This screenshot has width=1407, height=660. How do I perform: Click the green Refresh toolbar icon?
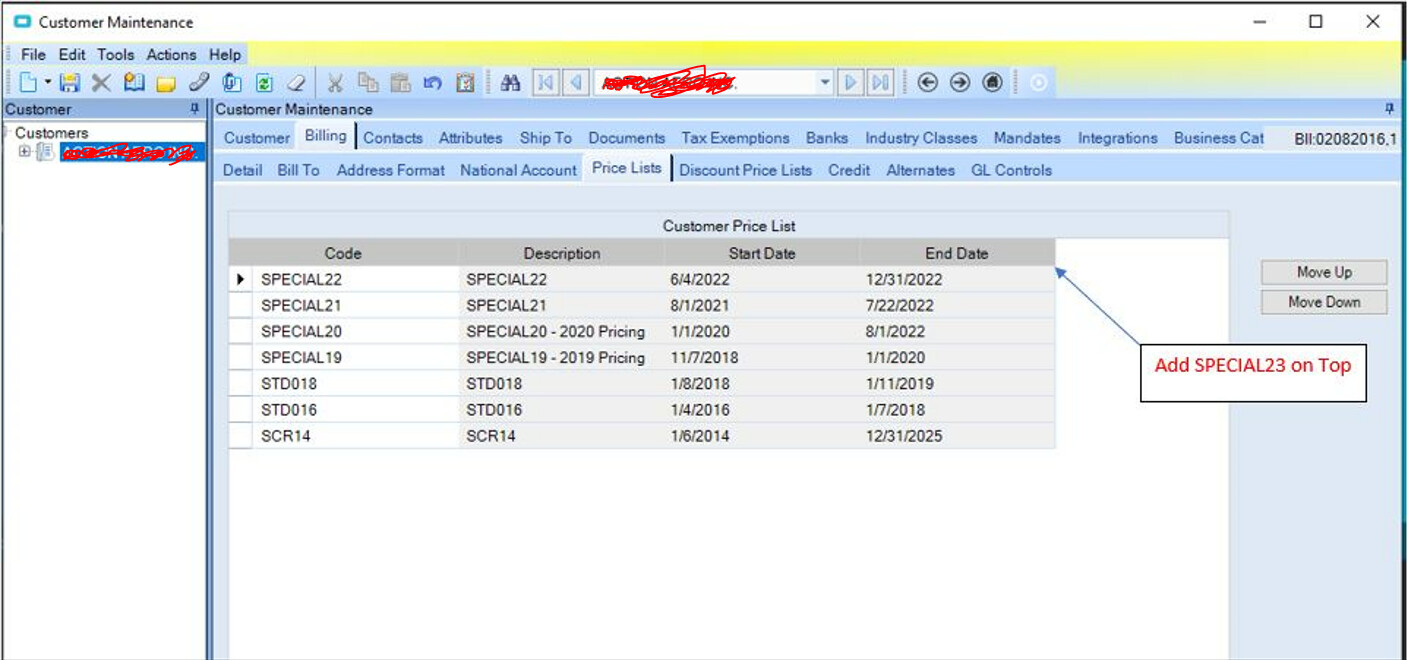264,83
